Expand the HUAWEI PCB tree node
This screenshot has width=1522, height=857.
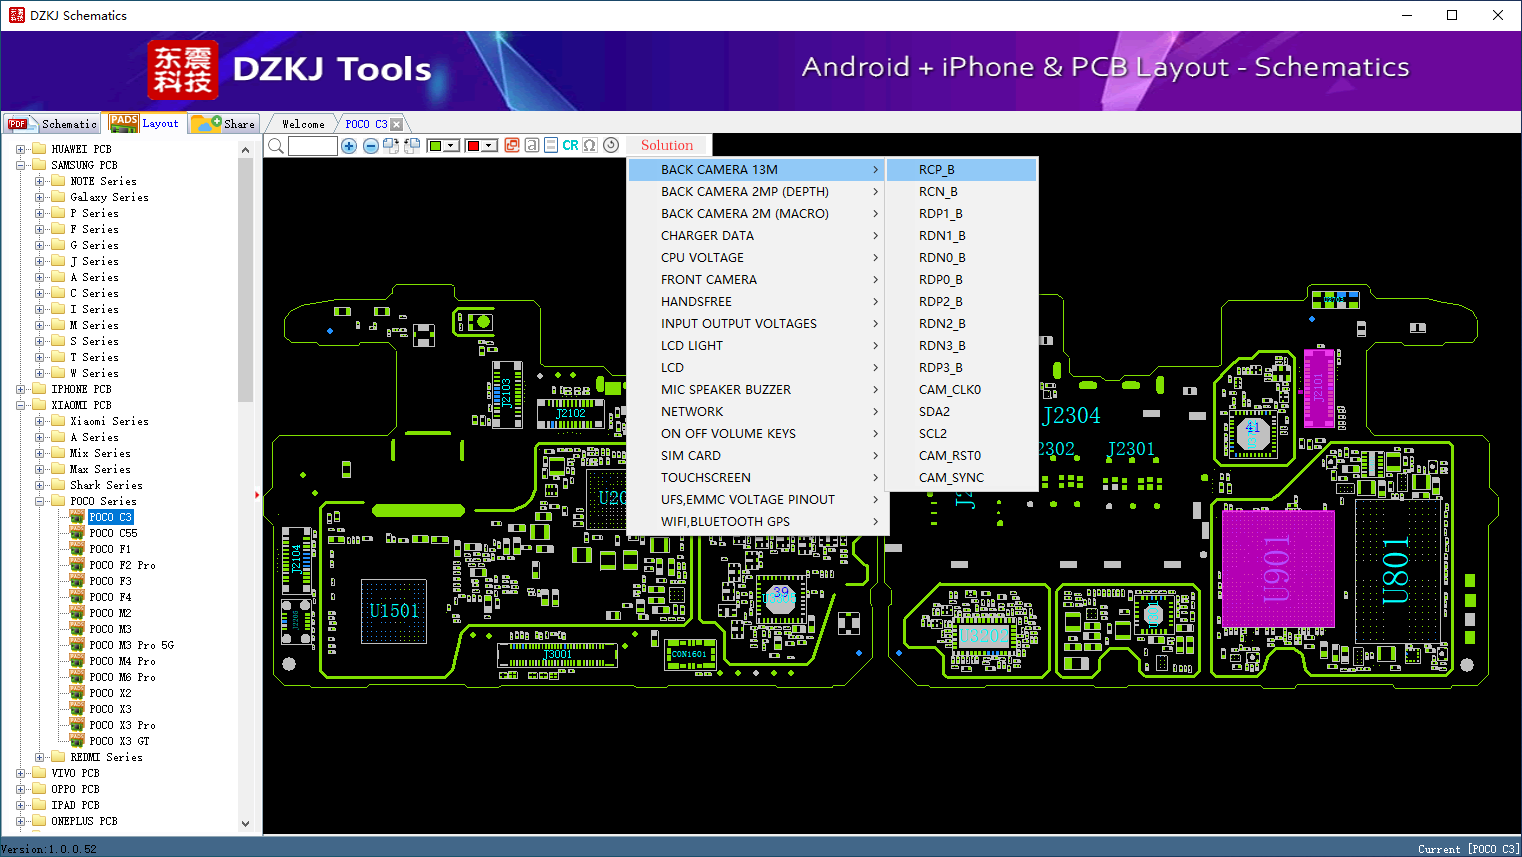click(20, 149)
